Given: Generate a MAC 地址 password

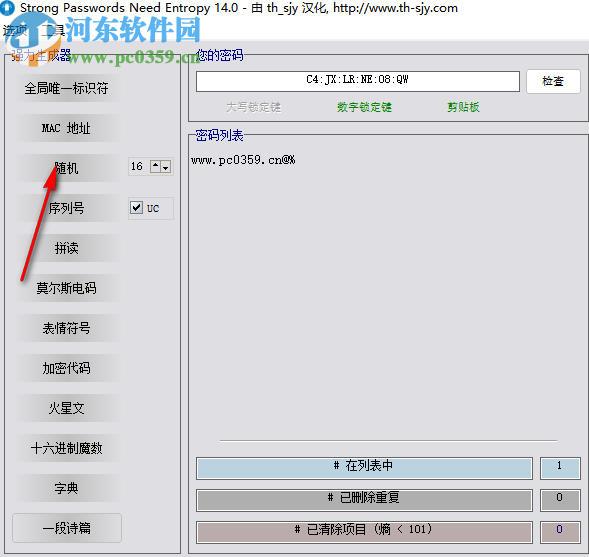Looking at the screenshot, I should click(66, 128).
